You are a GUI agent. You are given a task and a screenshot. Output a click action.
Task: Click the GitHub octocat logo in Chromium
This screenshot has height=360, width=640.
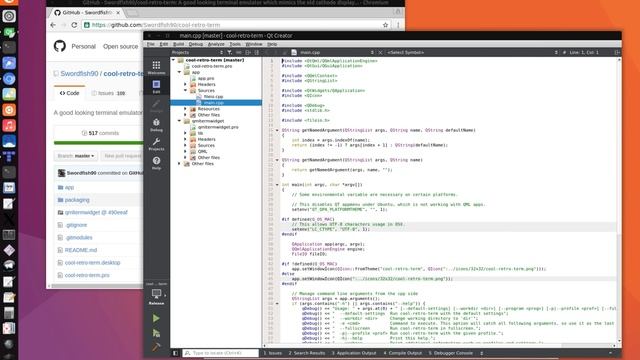tap(60, 46)
